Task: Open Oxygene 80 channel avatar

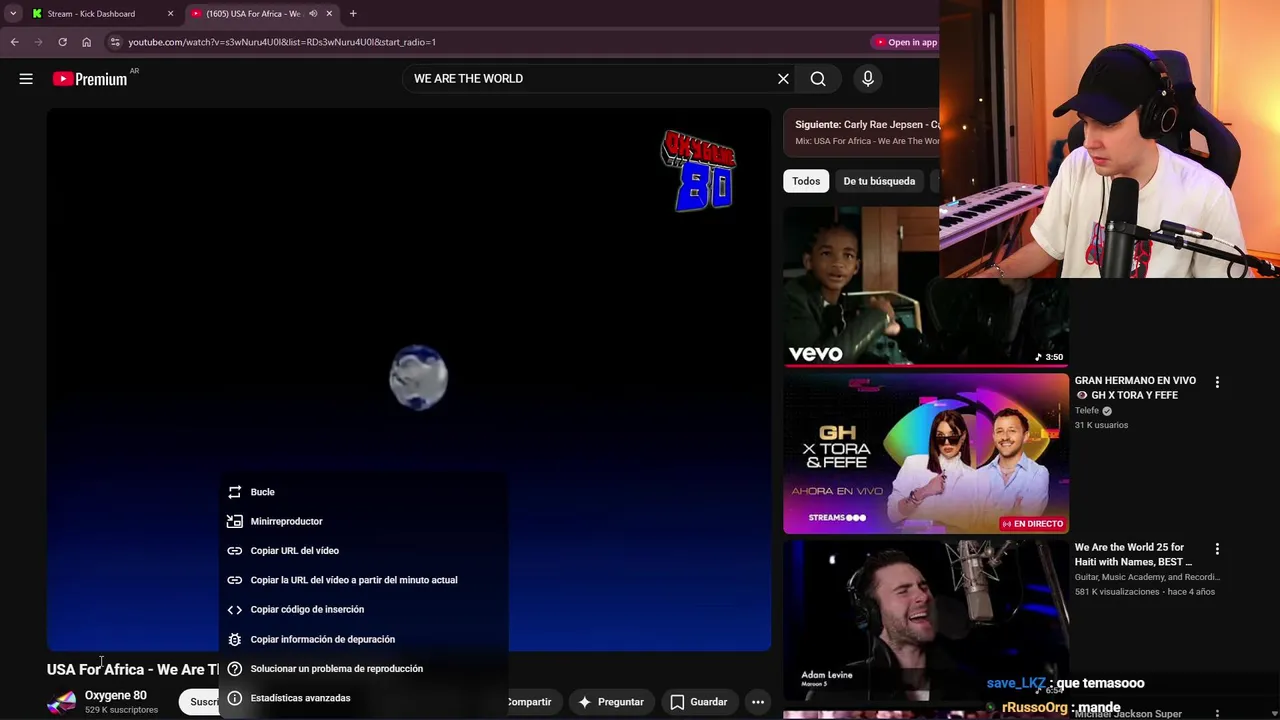Action: [62, 702]
